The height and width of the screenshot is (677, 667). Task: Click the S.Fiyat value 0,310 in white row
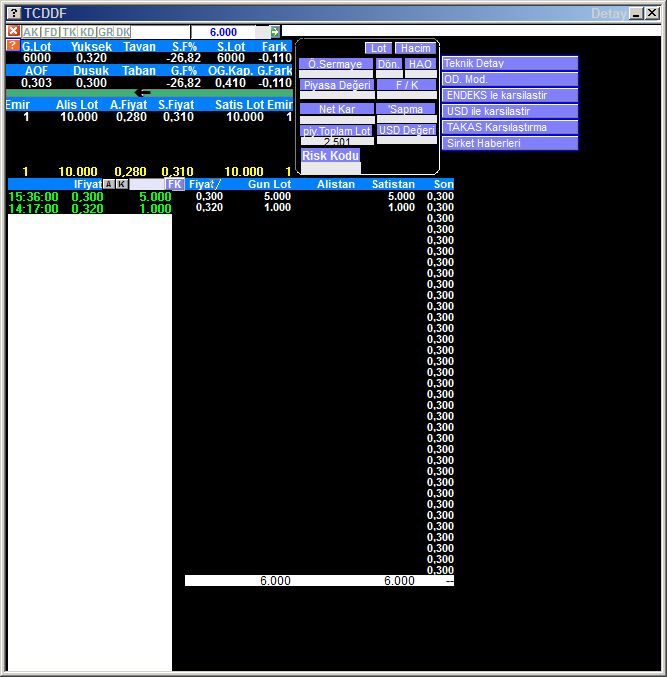(x=178, y=117)
